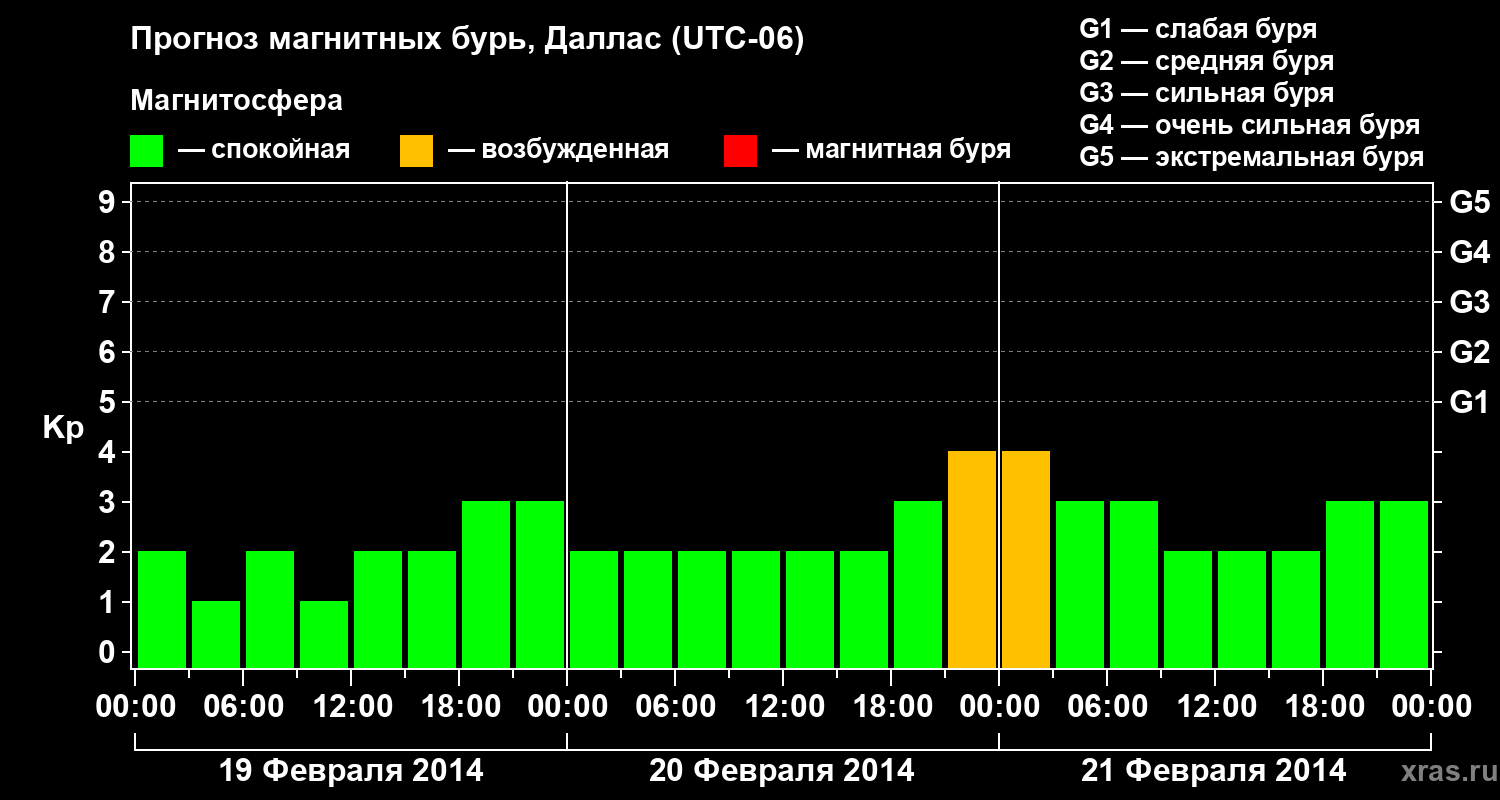The image size is (1500, 800).
Task: Click the '18:00' time label under 19 February
Action: 459,707
